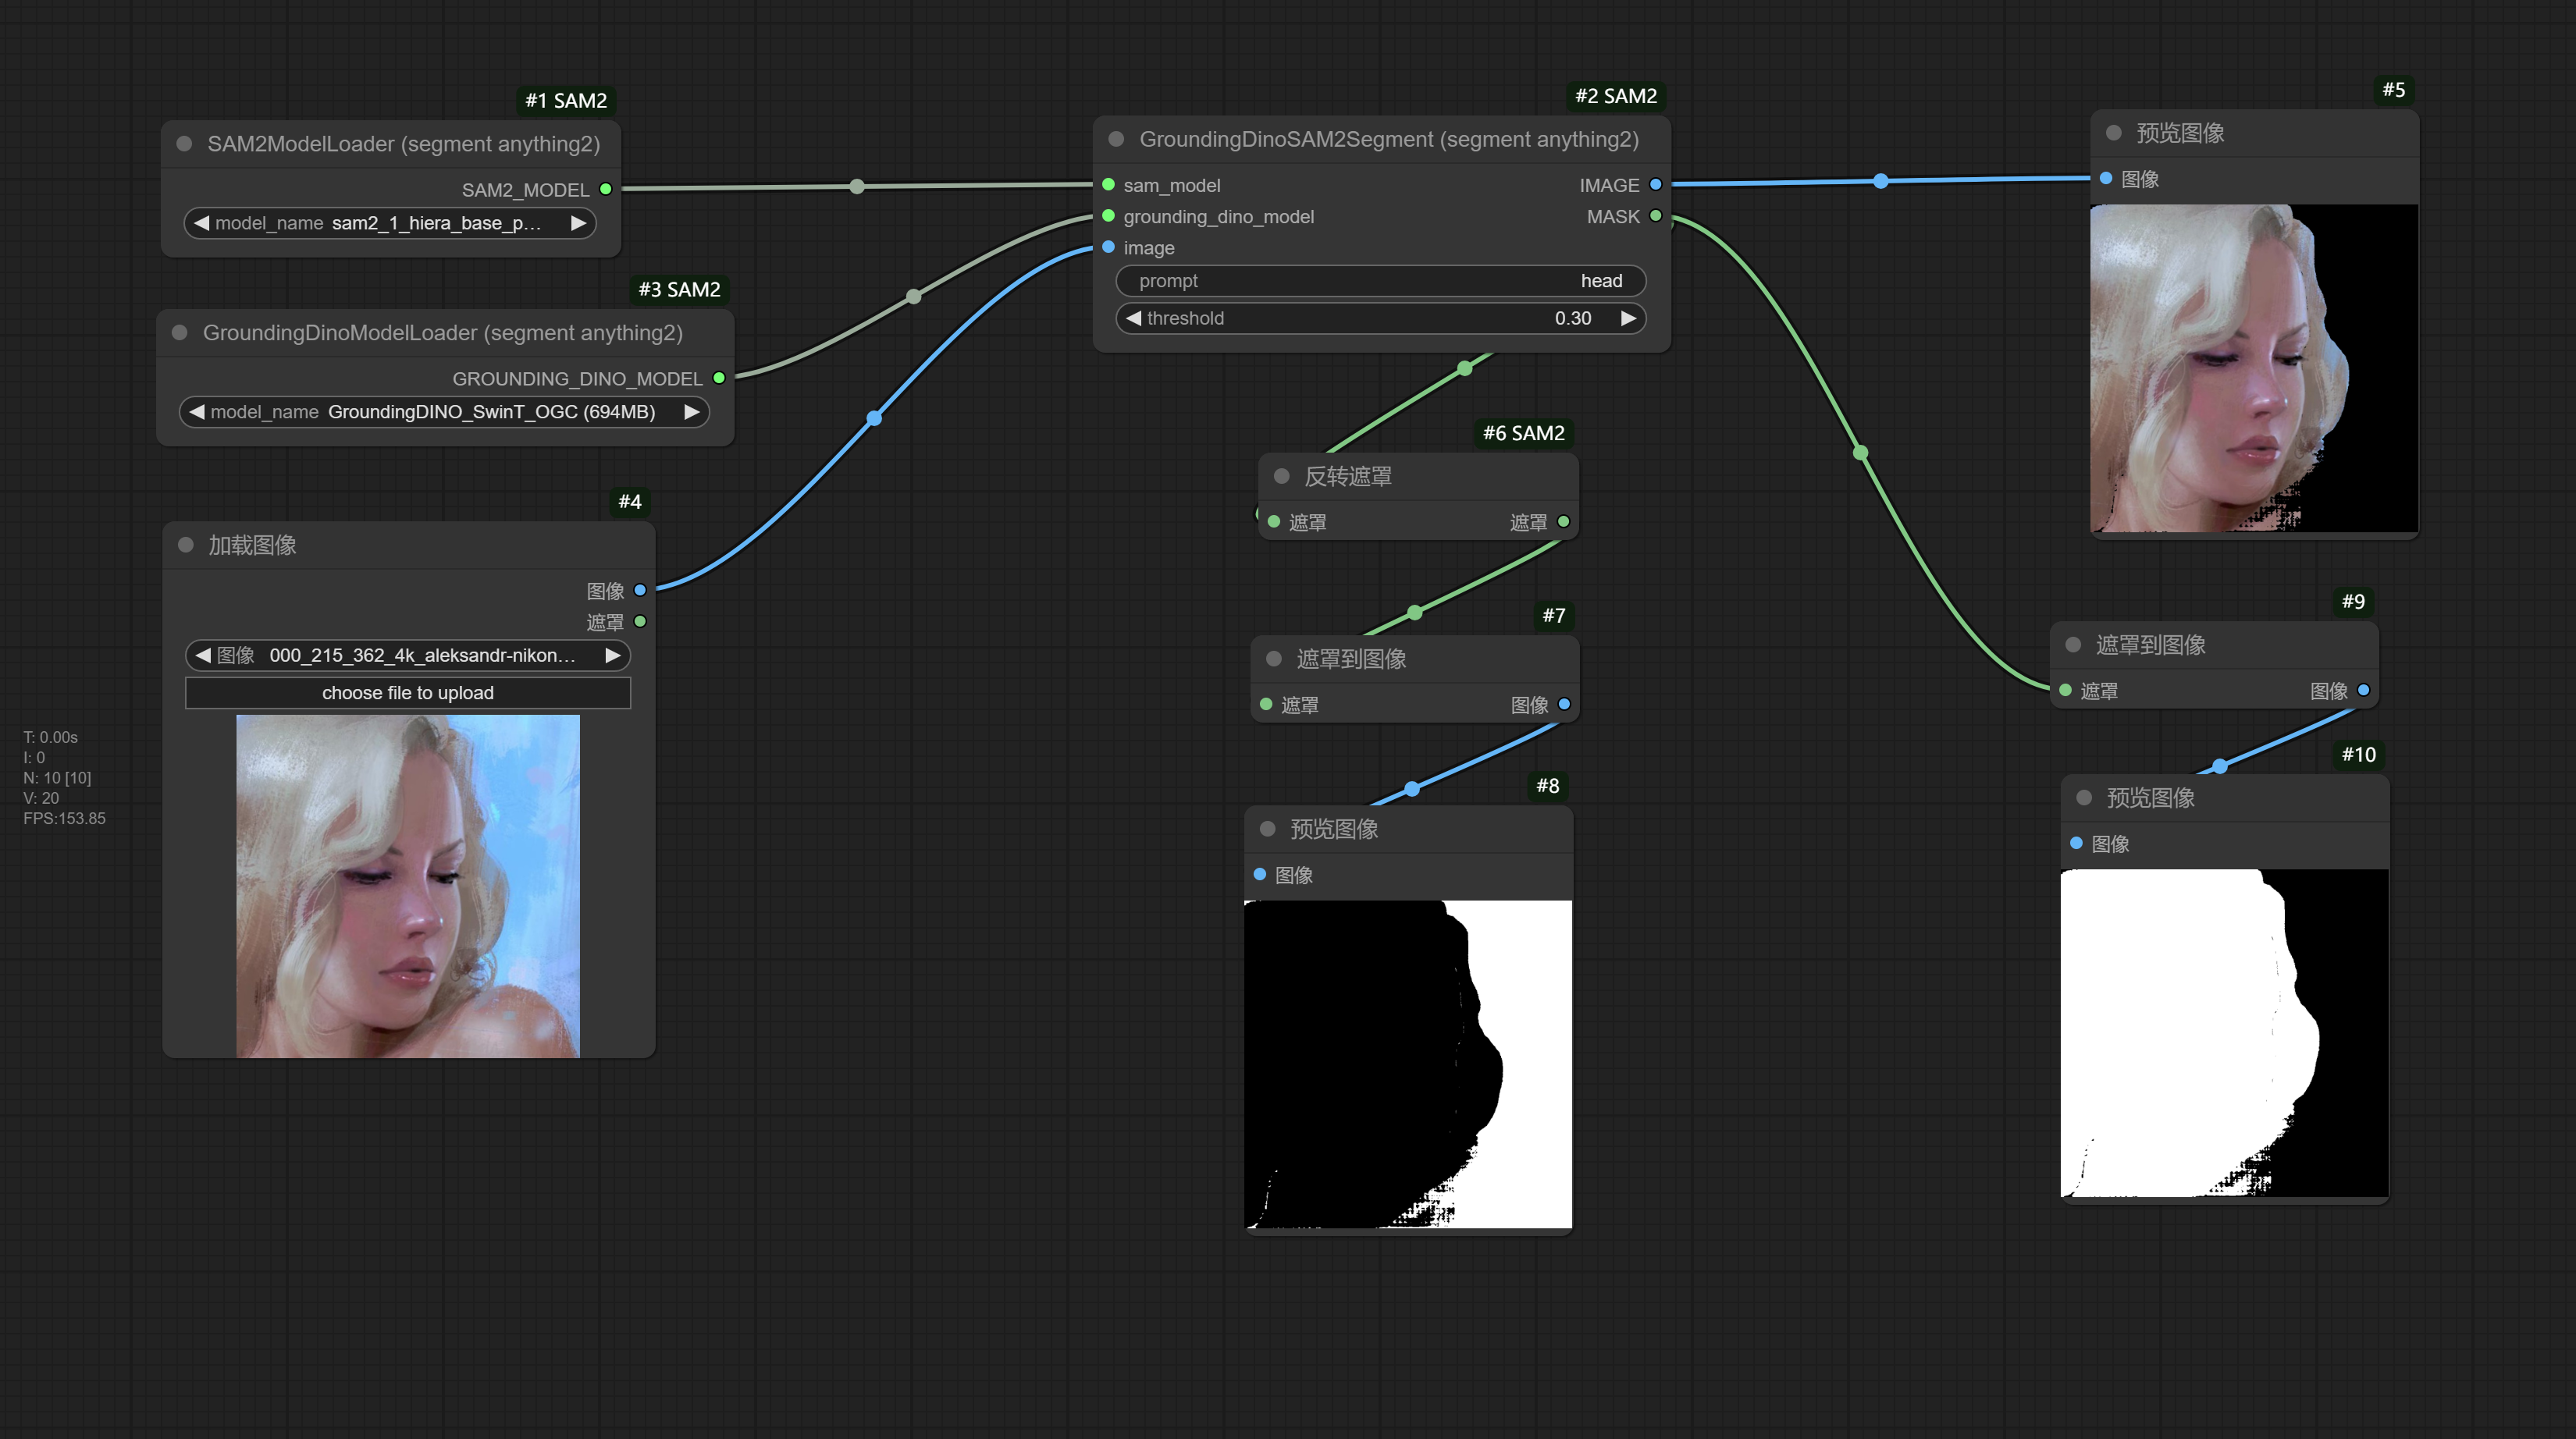2576x1439 pixels.
Task: Collapse preview node #8 via its dot
Action: point(1268,829)
